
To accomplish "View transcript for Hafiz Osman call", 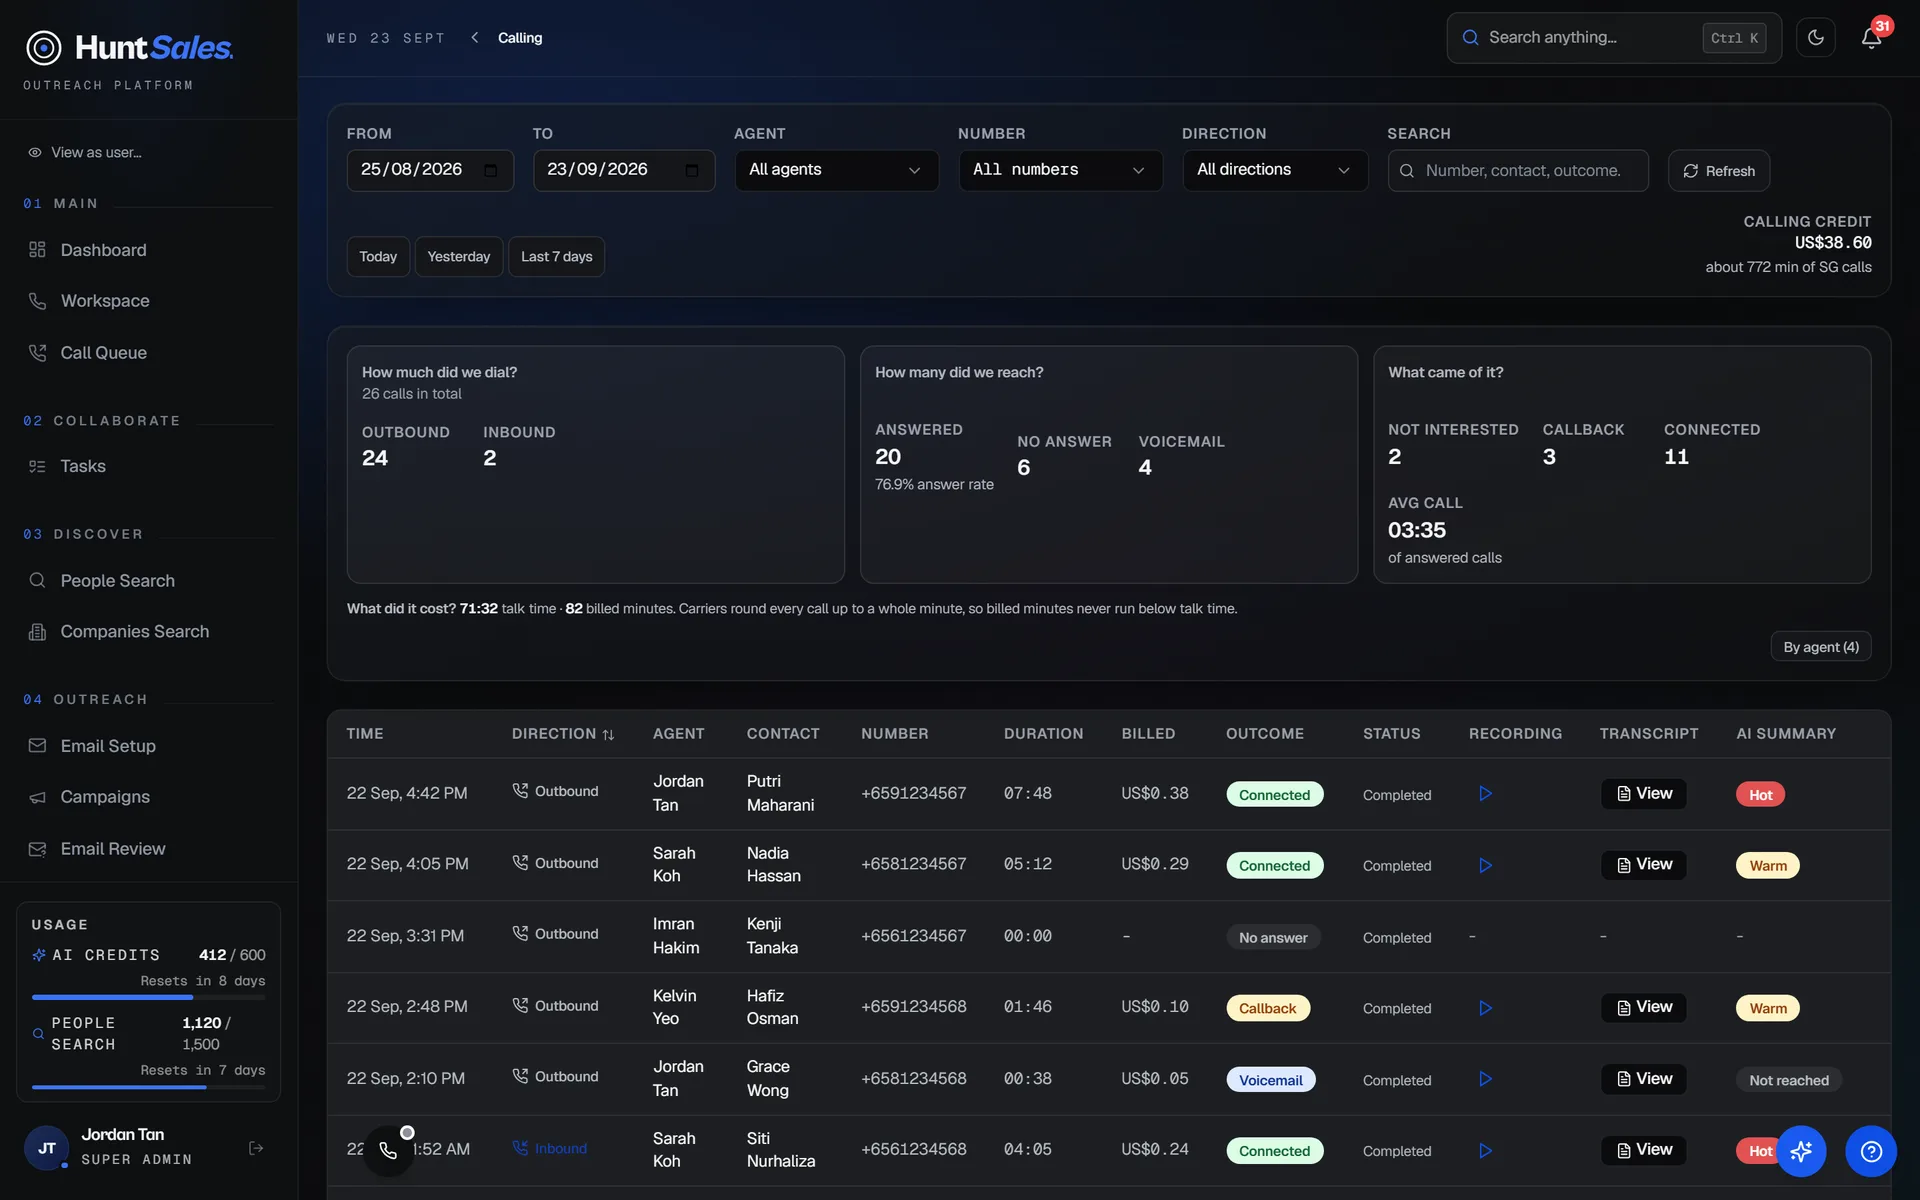I will tap(1643, 1008).
